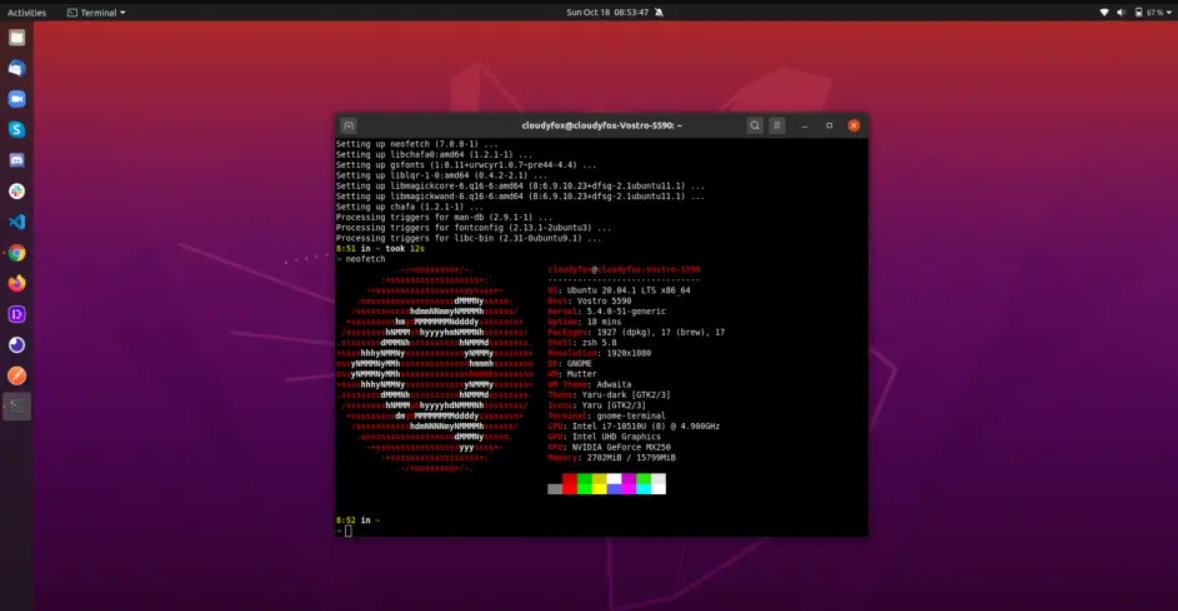Click the GPU 'NVIDIA GeForce MX250' line
1178x611 pixels.
[609, 449]
